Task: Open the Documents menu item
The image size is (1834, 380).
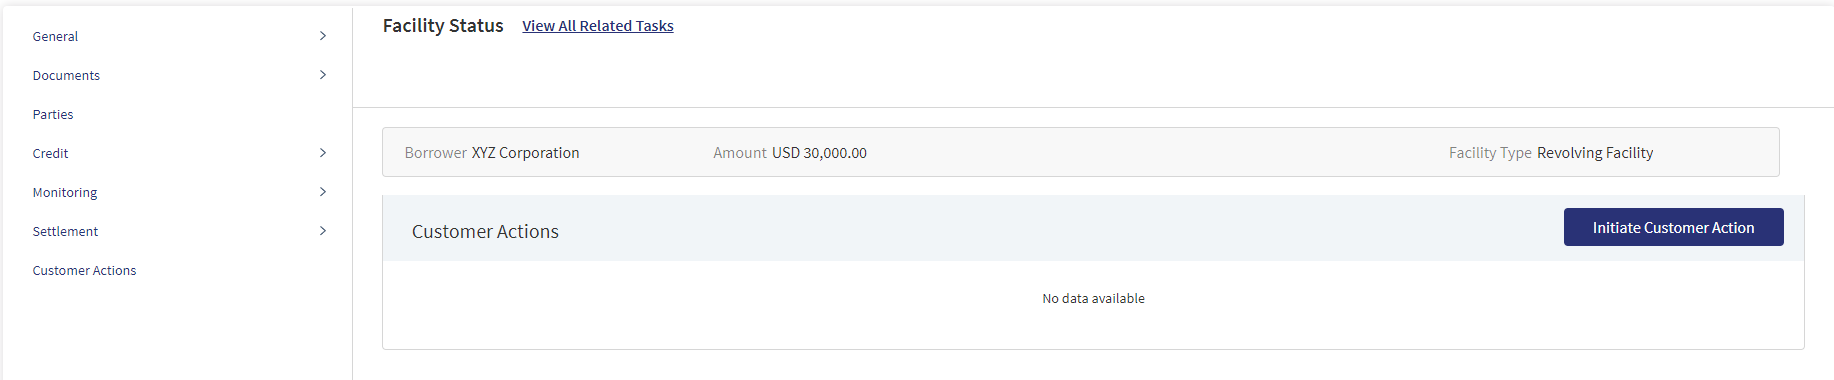Action: click(66, 75)
